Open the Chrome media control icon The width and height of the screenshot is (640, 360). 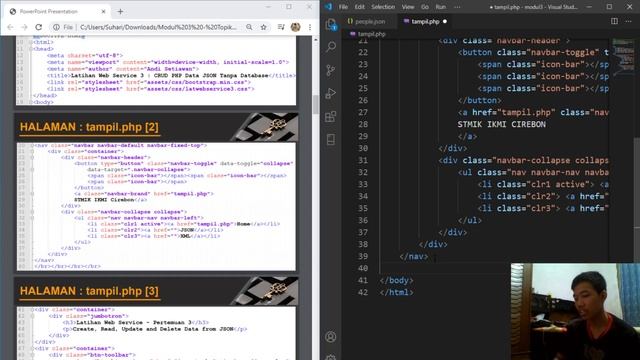pos(281,27)
